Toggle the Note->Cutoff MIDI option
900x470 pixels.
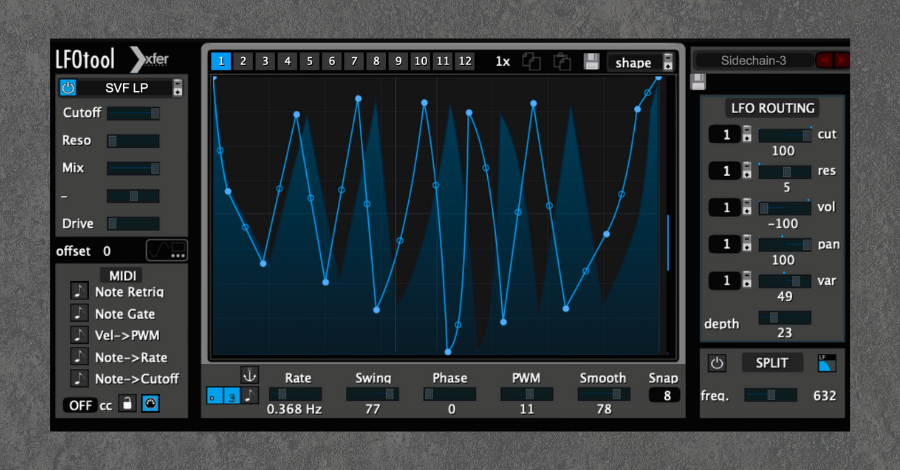point(79,379)
